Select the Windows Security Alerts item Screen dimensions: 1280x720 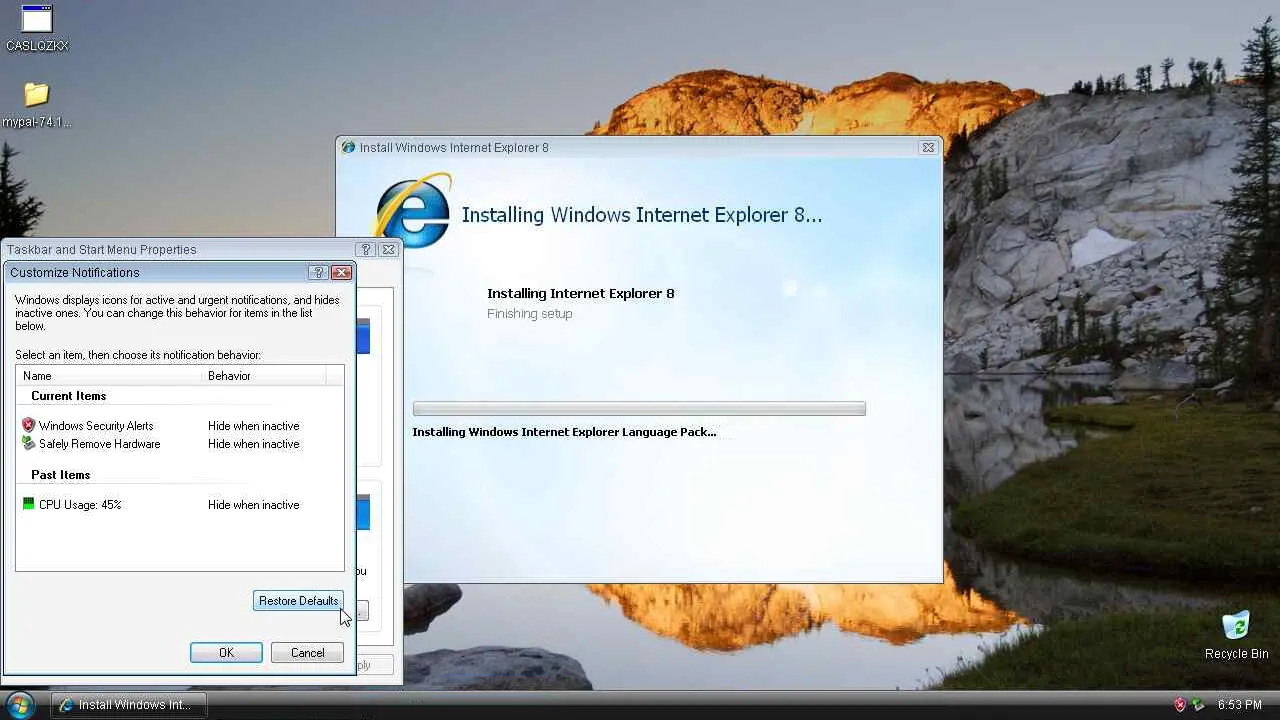[96, 426]
